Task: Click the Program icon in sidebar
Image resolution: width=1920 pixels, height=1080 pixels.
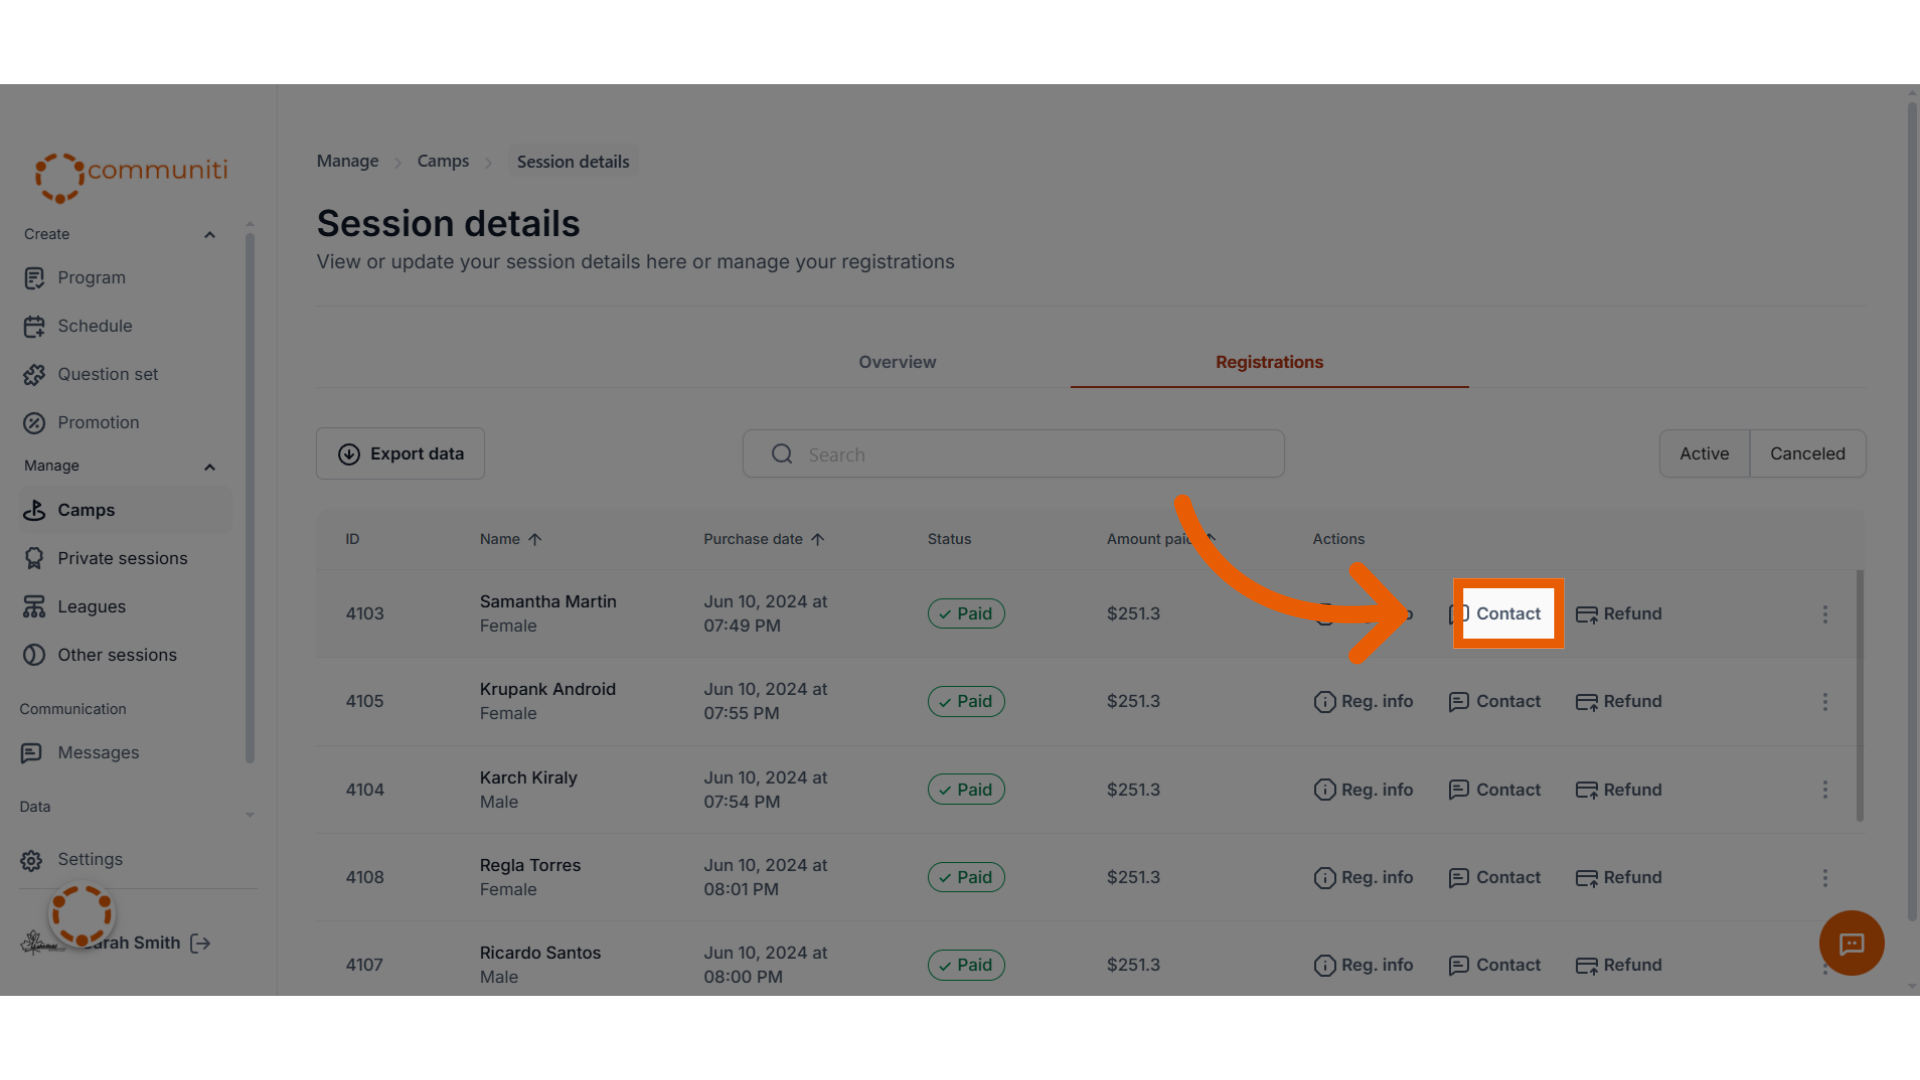Action: pos(34,278)
